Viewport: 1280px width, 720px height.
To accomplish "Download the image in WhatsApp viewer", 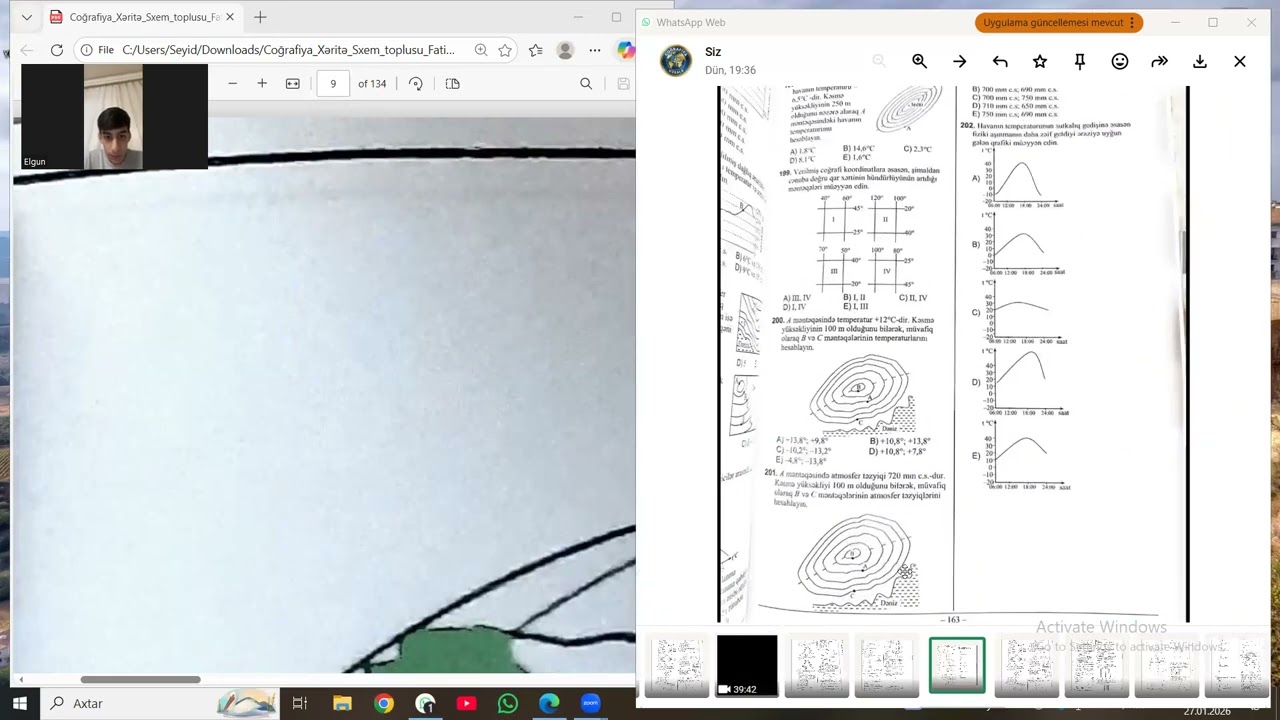I will tap(1200, 62).
